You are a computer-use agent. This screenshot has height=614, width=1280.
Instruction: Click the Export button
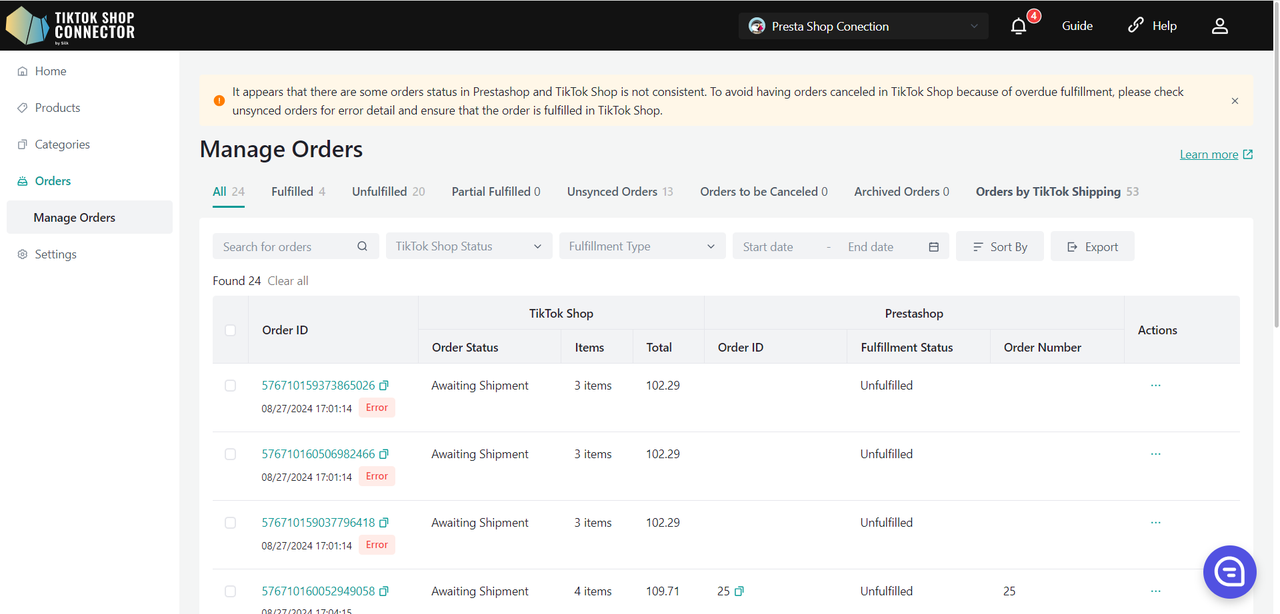point(1092,247)
